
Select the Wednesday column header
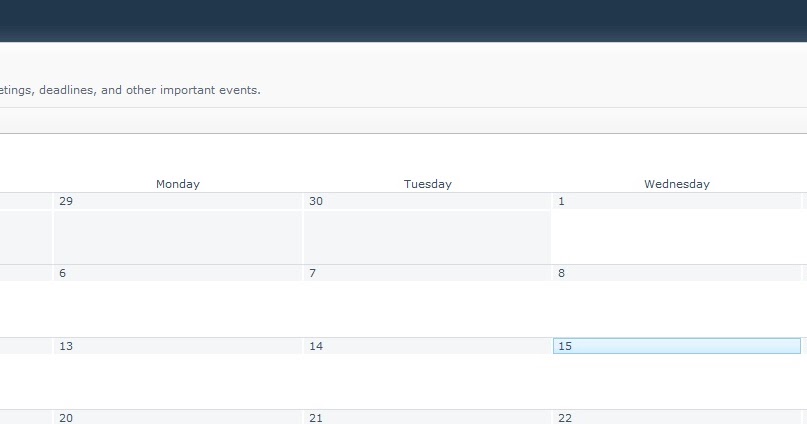tap(677, 184)
